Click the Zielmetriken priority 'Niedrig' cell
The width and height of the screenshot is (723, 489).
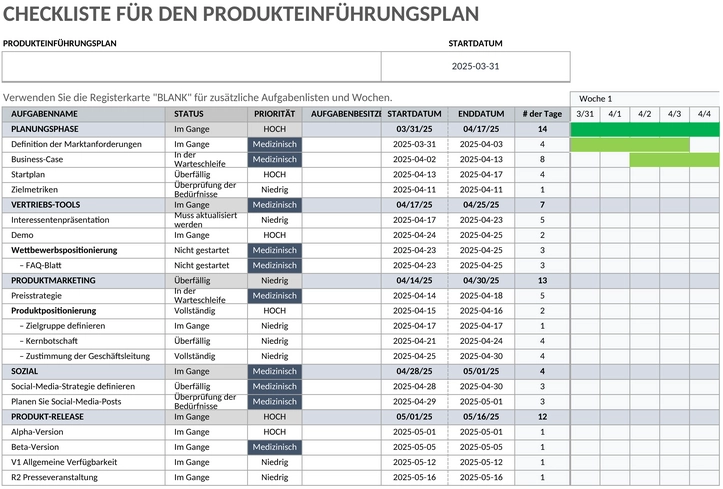click(x=274, y=190)
